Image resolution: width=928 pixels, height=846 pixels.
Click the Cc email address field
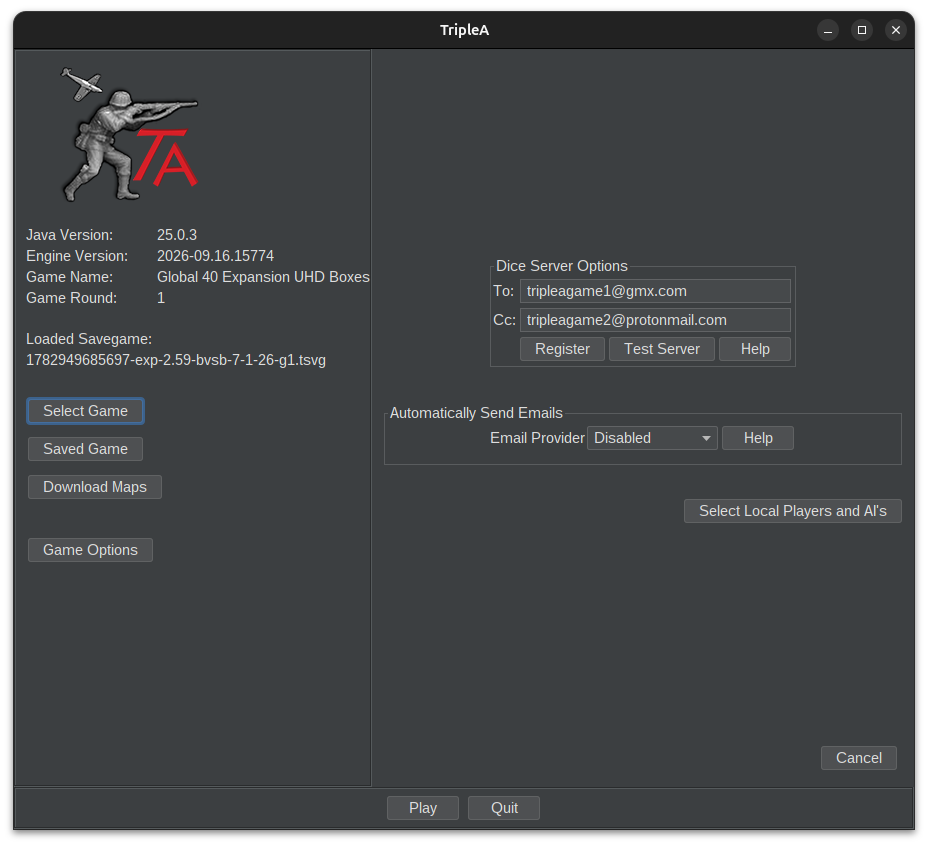(x=655, y=320)
